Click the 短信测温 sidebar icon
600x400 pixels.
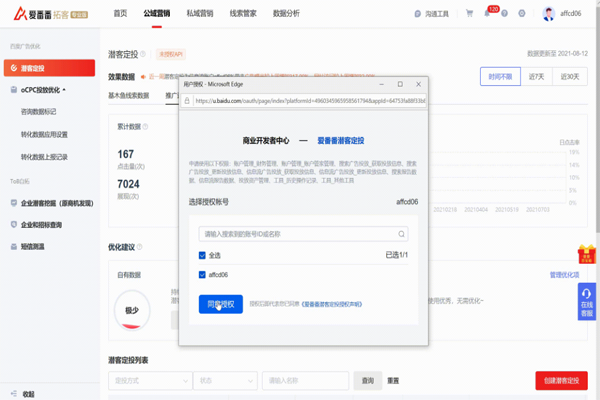coord(14,247)
